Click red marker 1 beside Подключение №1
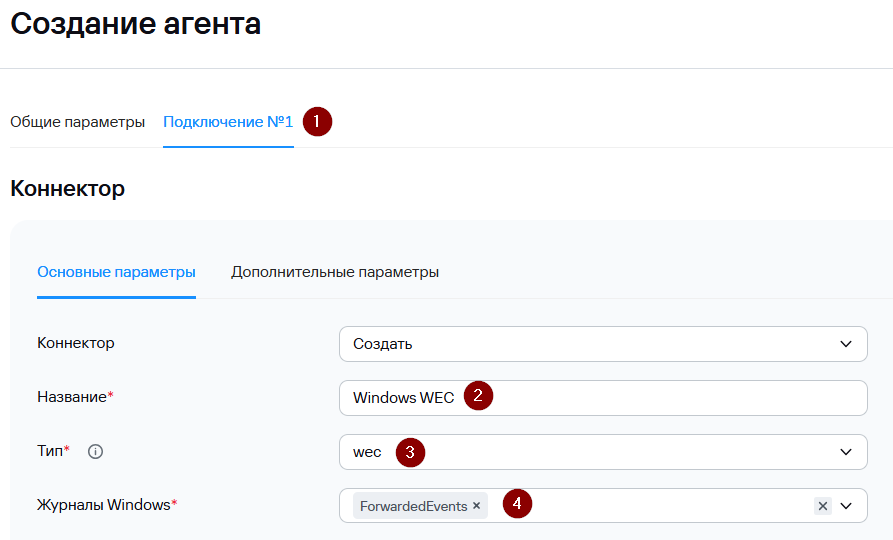The height and width of the screenshot is (540, 893). coord(317,122)
